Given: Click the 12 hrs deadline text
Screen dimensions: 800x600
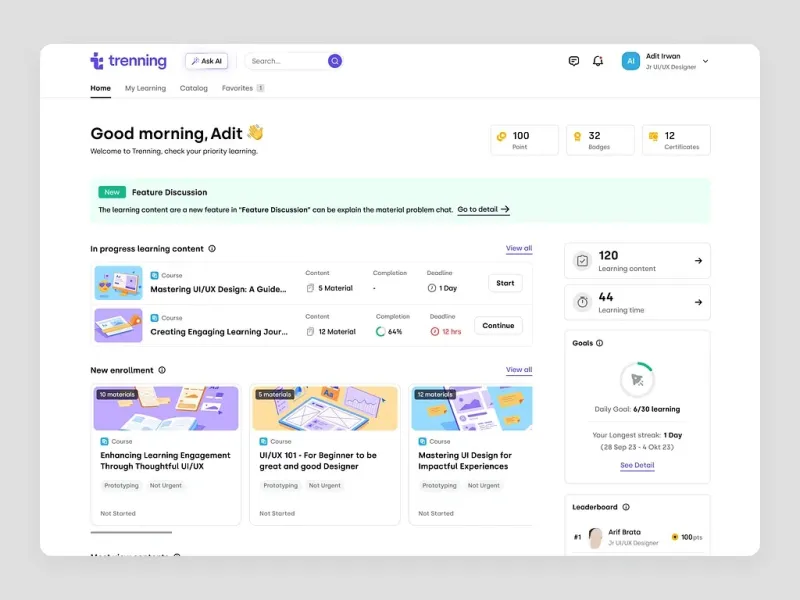Looking at the screenshot, I should pos(452,332).
